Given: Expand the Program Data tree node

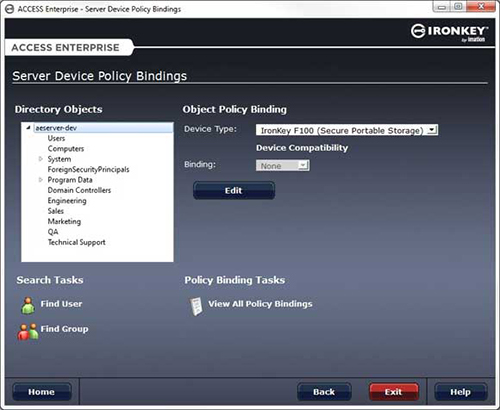Looking at the screenshot, I should coord(41,180).
